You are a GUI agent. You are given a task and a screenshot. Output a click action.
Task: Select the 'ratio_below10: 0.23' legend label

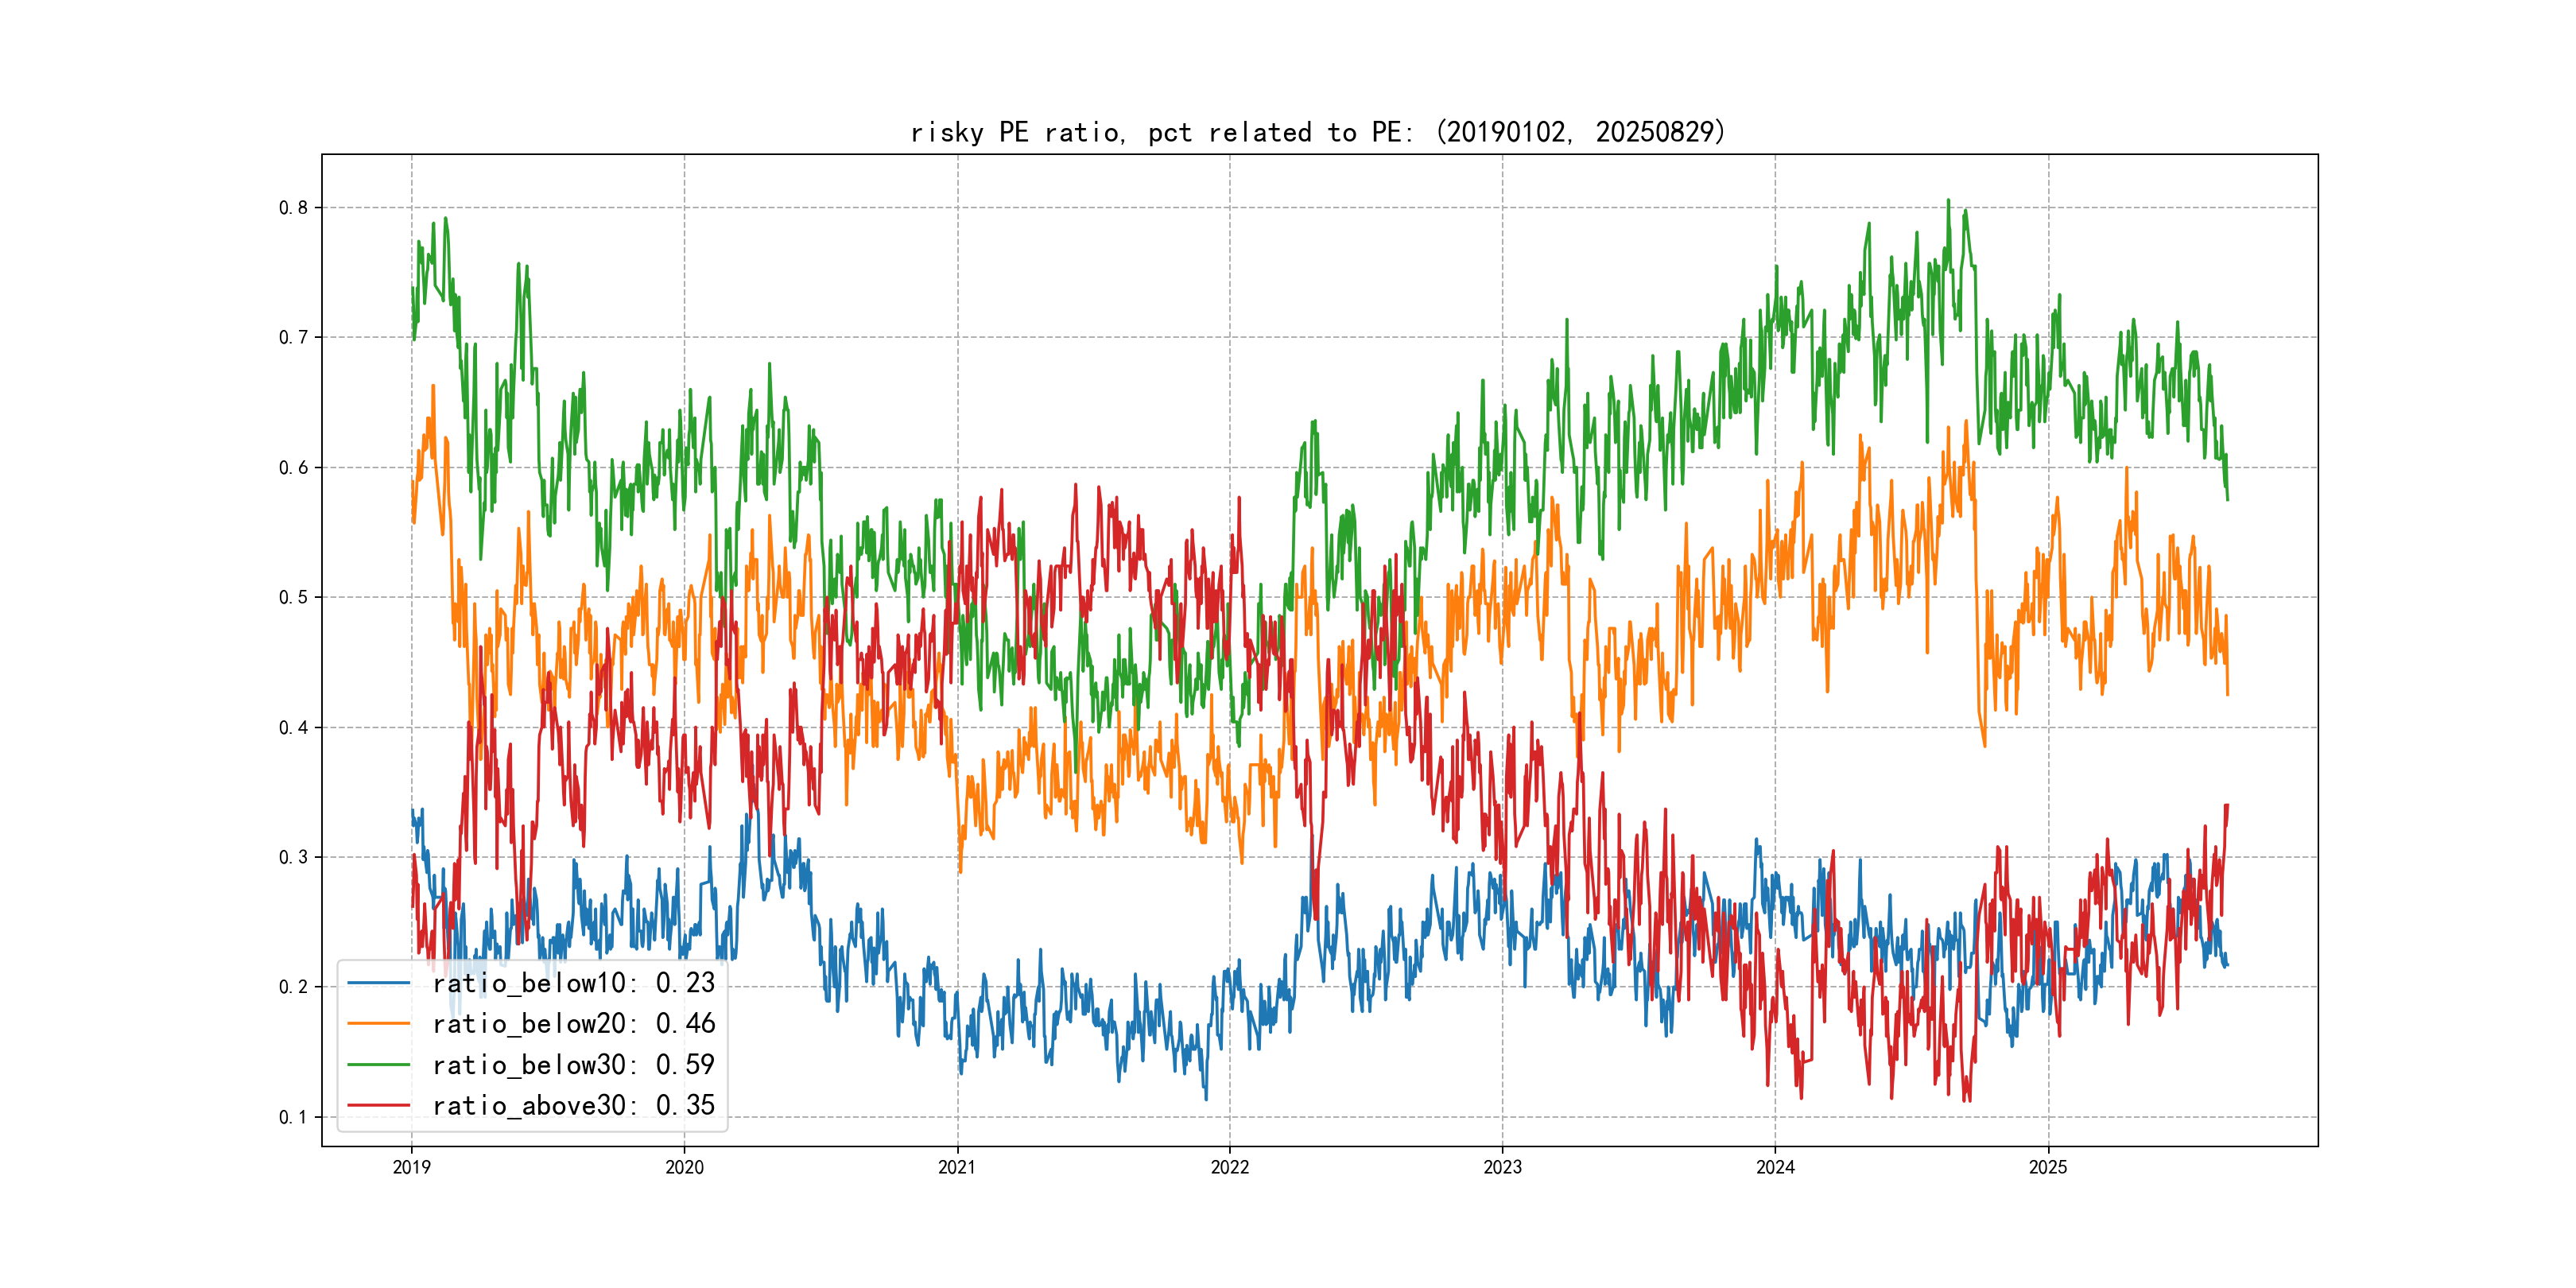(573, 983)
